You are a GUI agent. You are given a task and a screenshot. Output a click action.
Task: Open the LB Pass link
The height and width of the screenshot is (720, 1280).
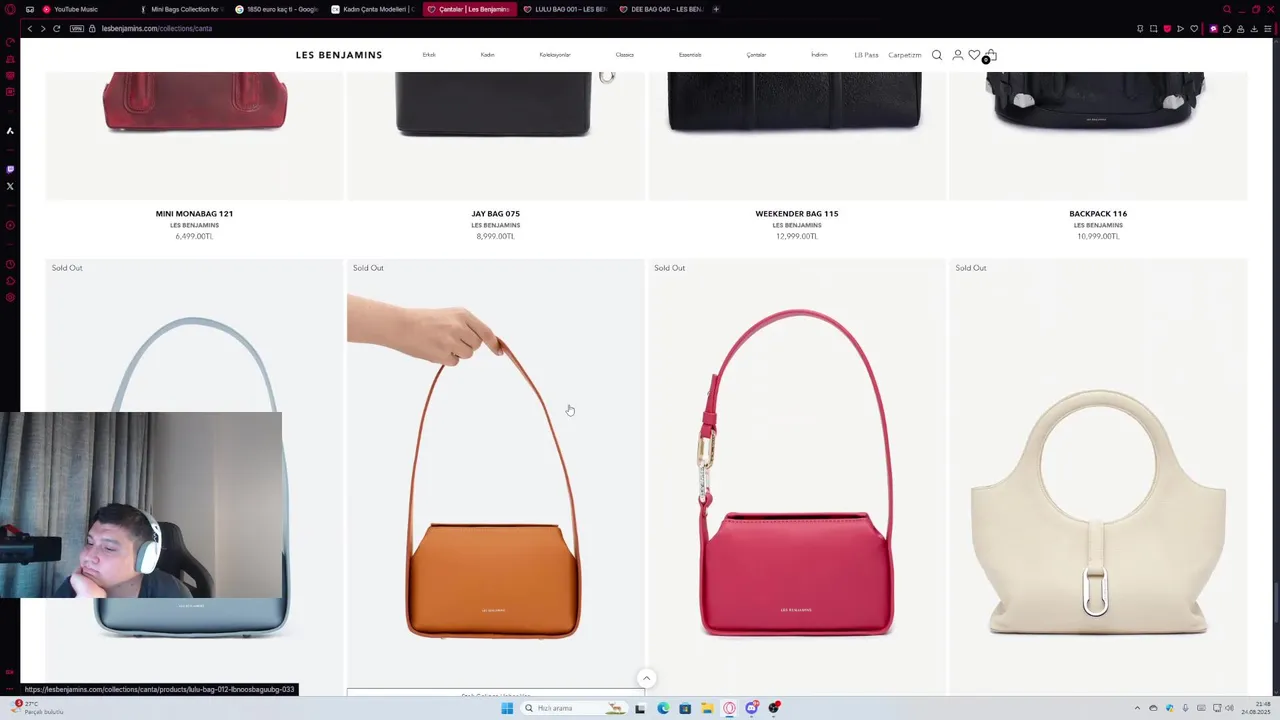pos(866,55)
